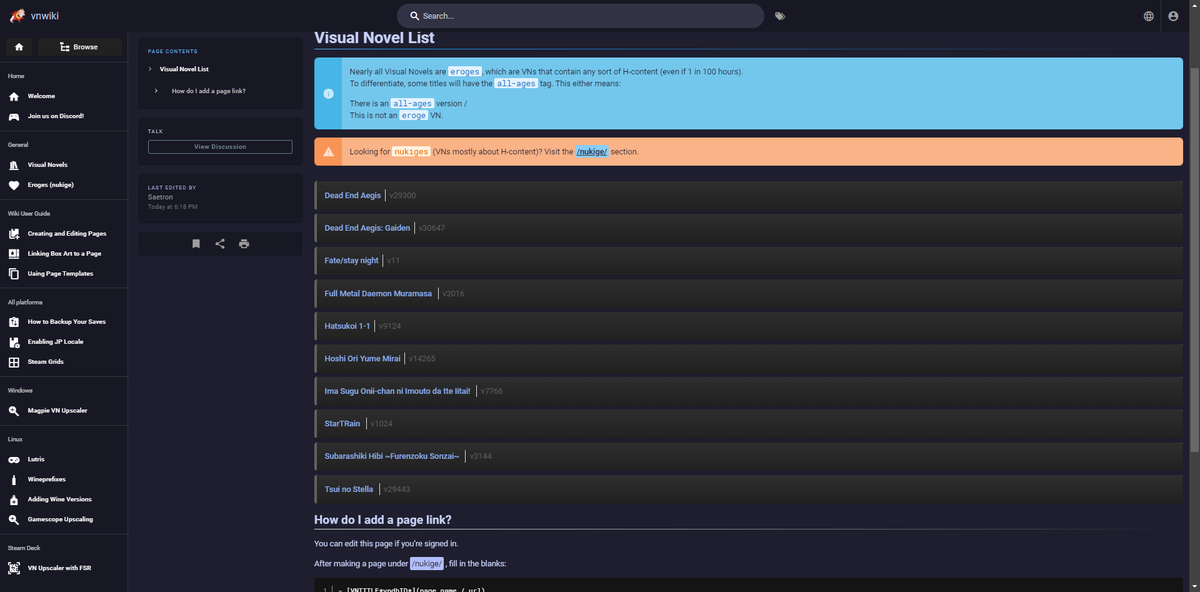The image size is (1200, 592).
Task: Open Magpie VN Upscaler page
Action: [57, 410]
